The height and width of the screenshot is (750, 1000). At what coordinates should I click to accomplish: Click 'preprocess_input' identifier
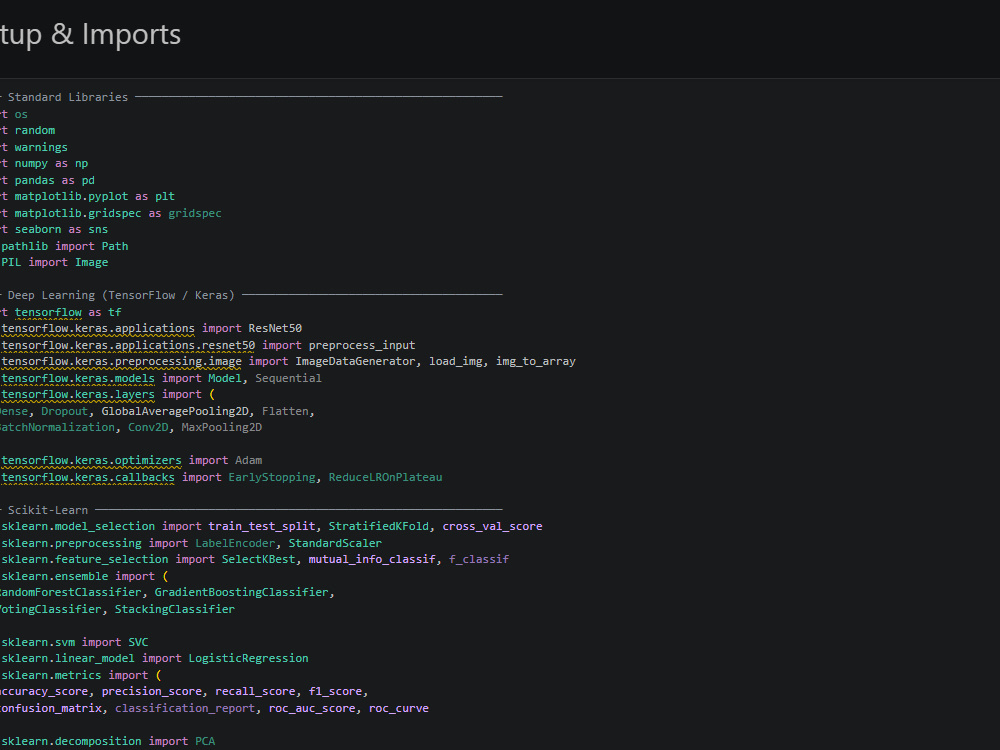tap(362, 345)
